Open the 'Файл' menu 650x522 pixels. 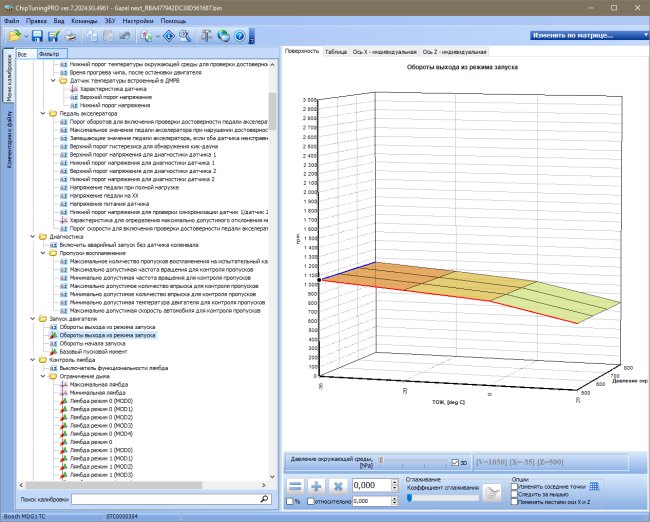[x=12, y=21]
